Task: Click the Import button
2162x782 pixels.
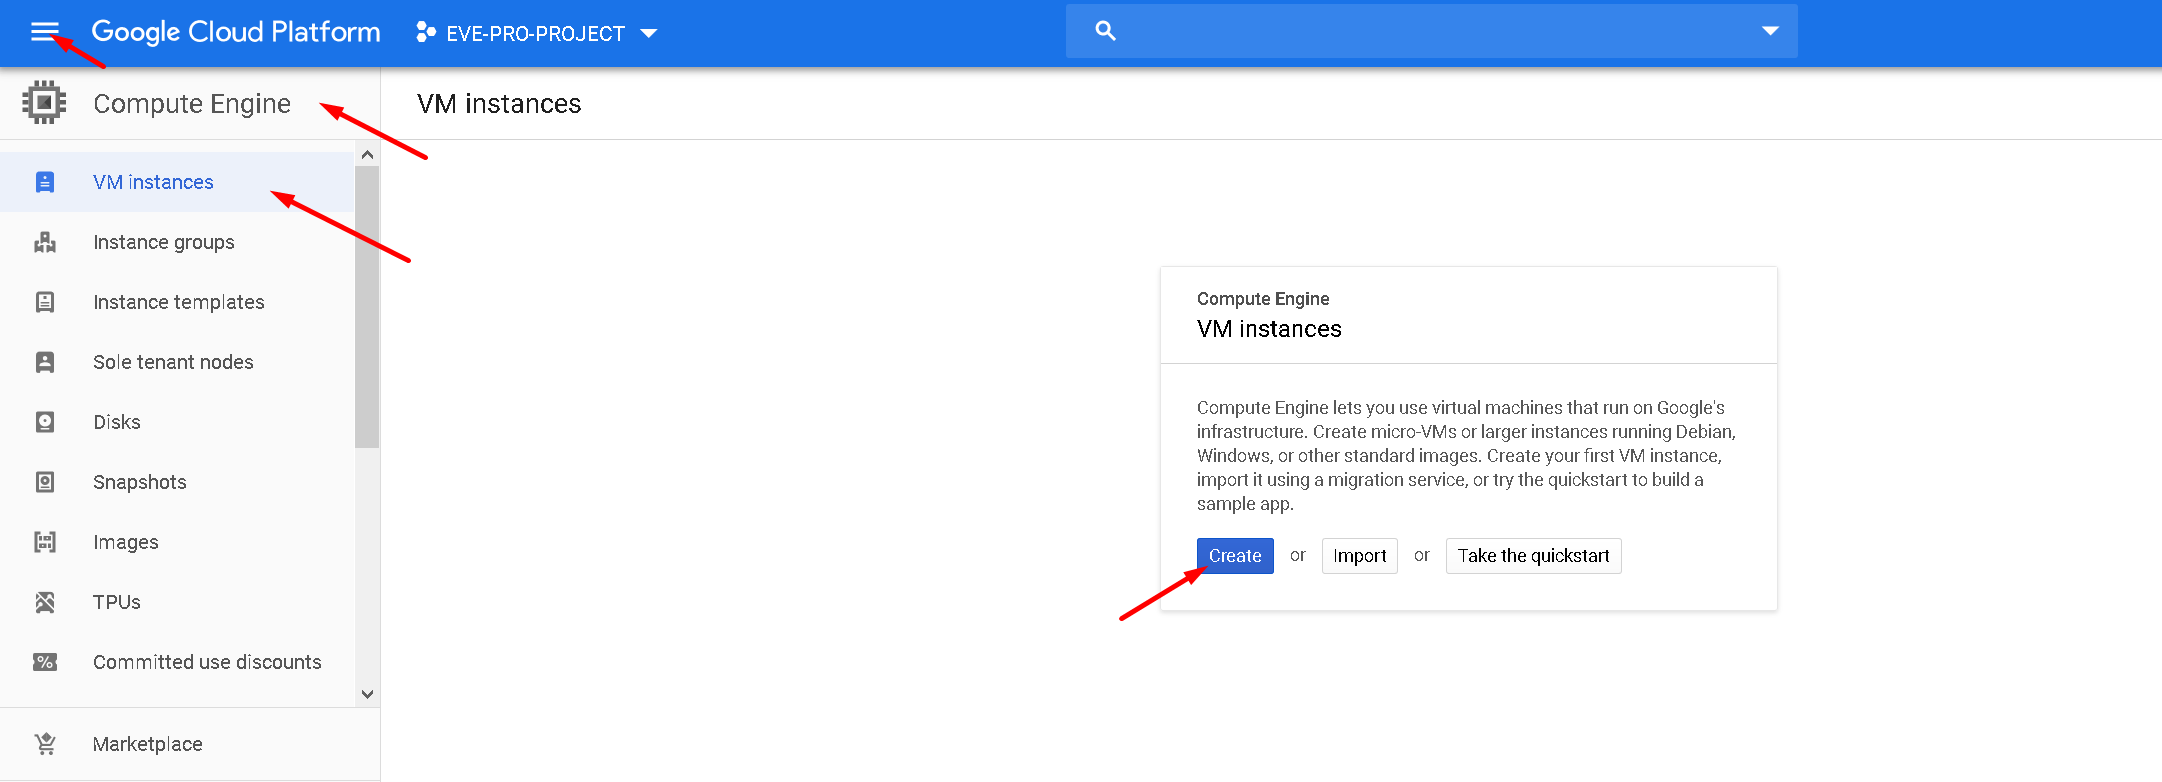Action: click(1359, 556)
